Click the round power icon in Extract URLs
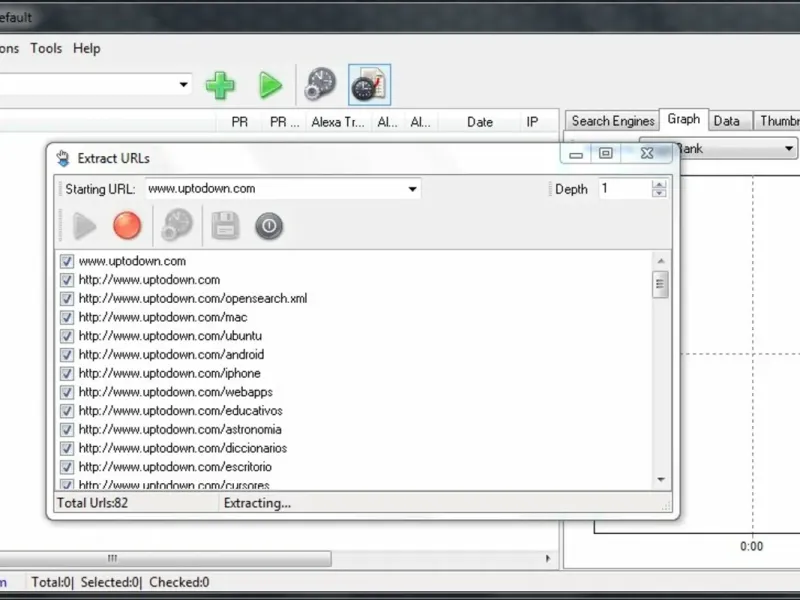The image size is (800, 600). (269, 226)
